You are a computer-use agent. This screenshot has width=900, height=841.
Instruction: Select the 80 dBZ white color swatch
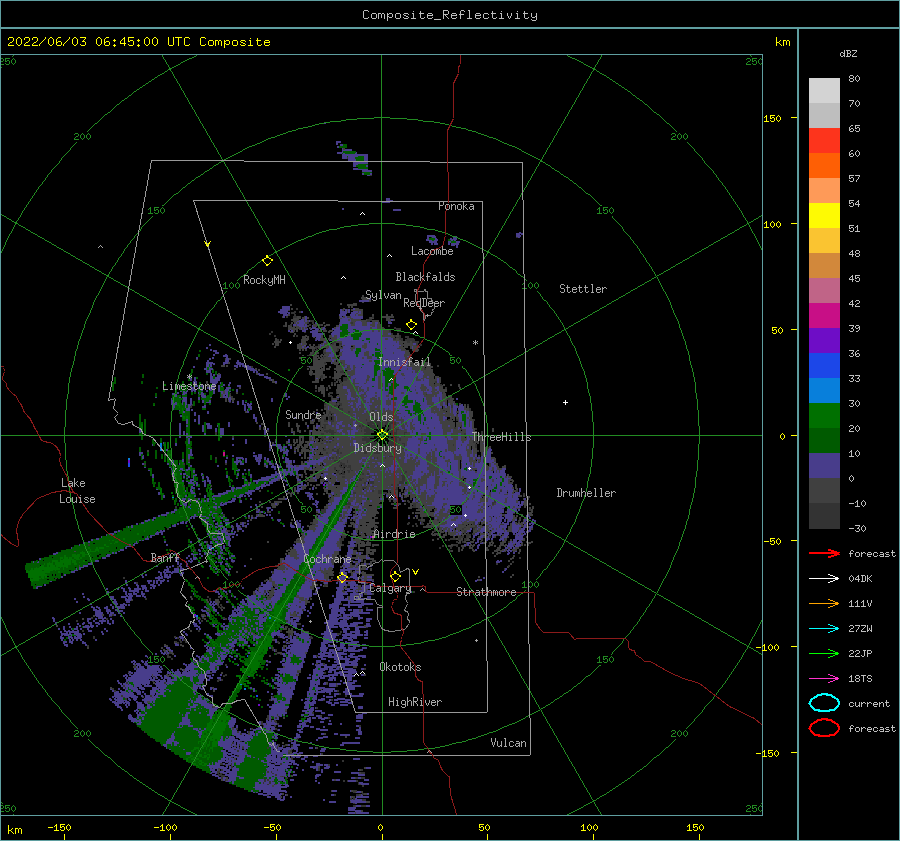tap(824, 91)
